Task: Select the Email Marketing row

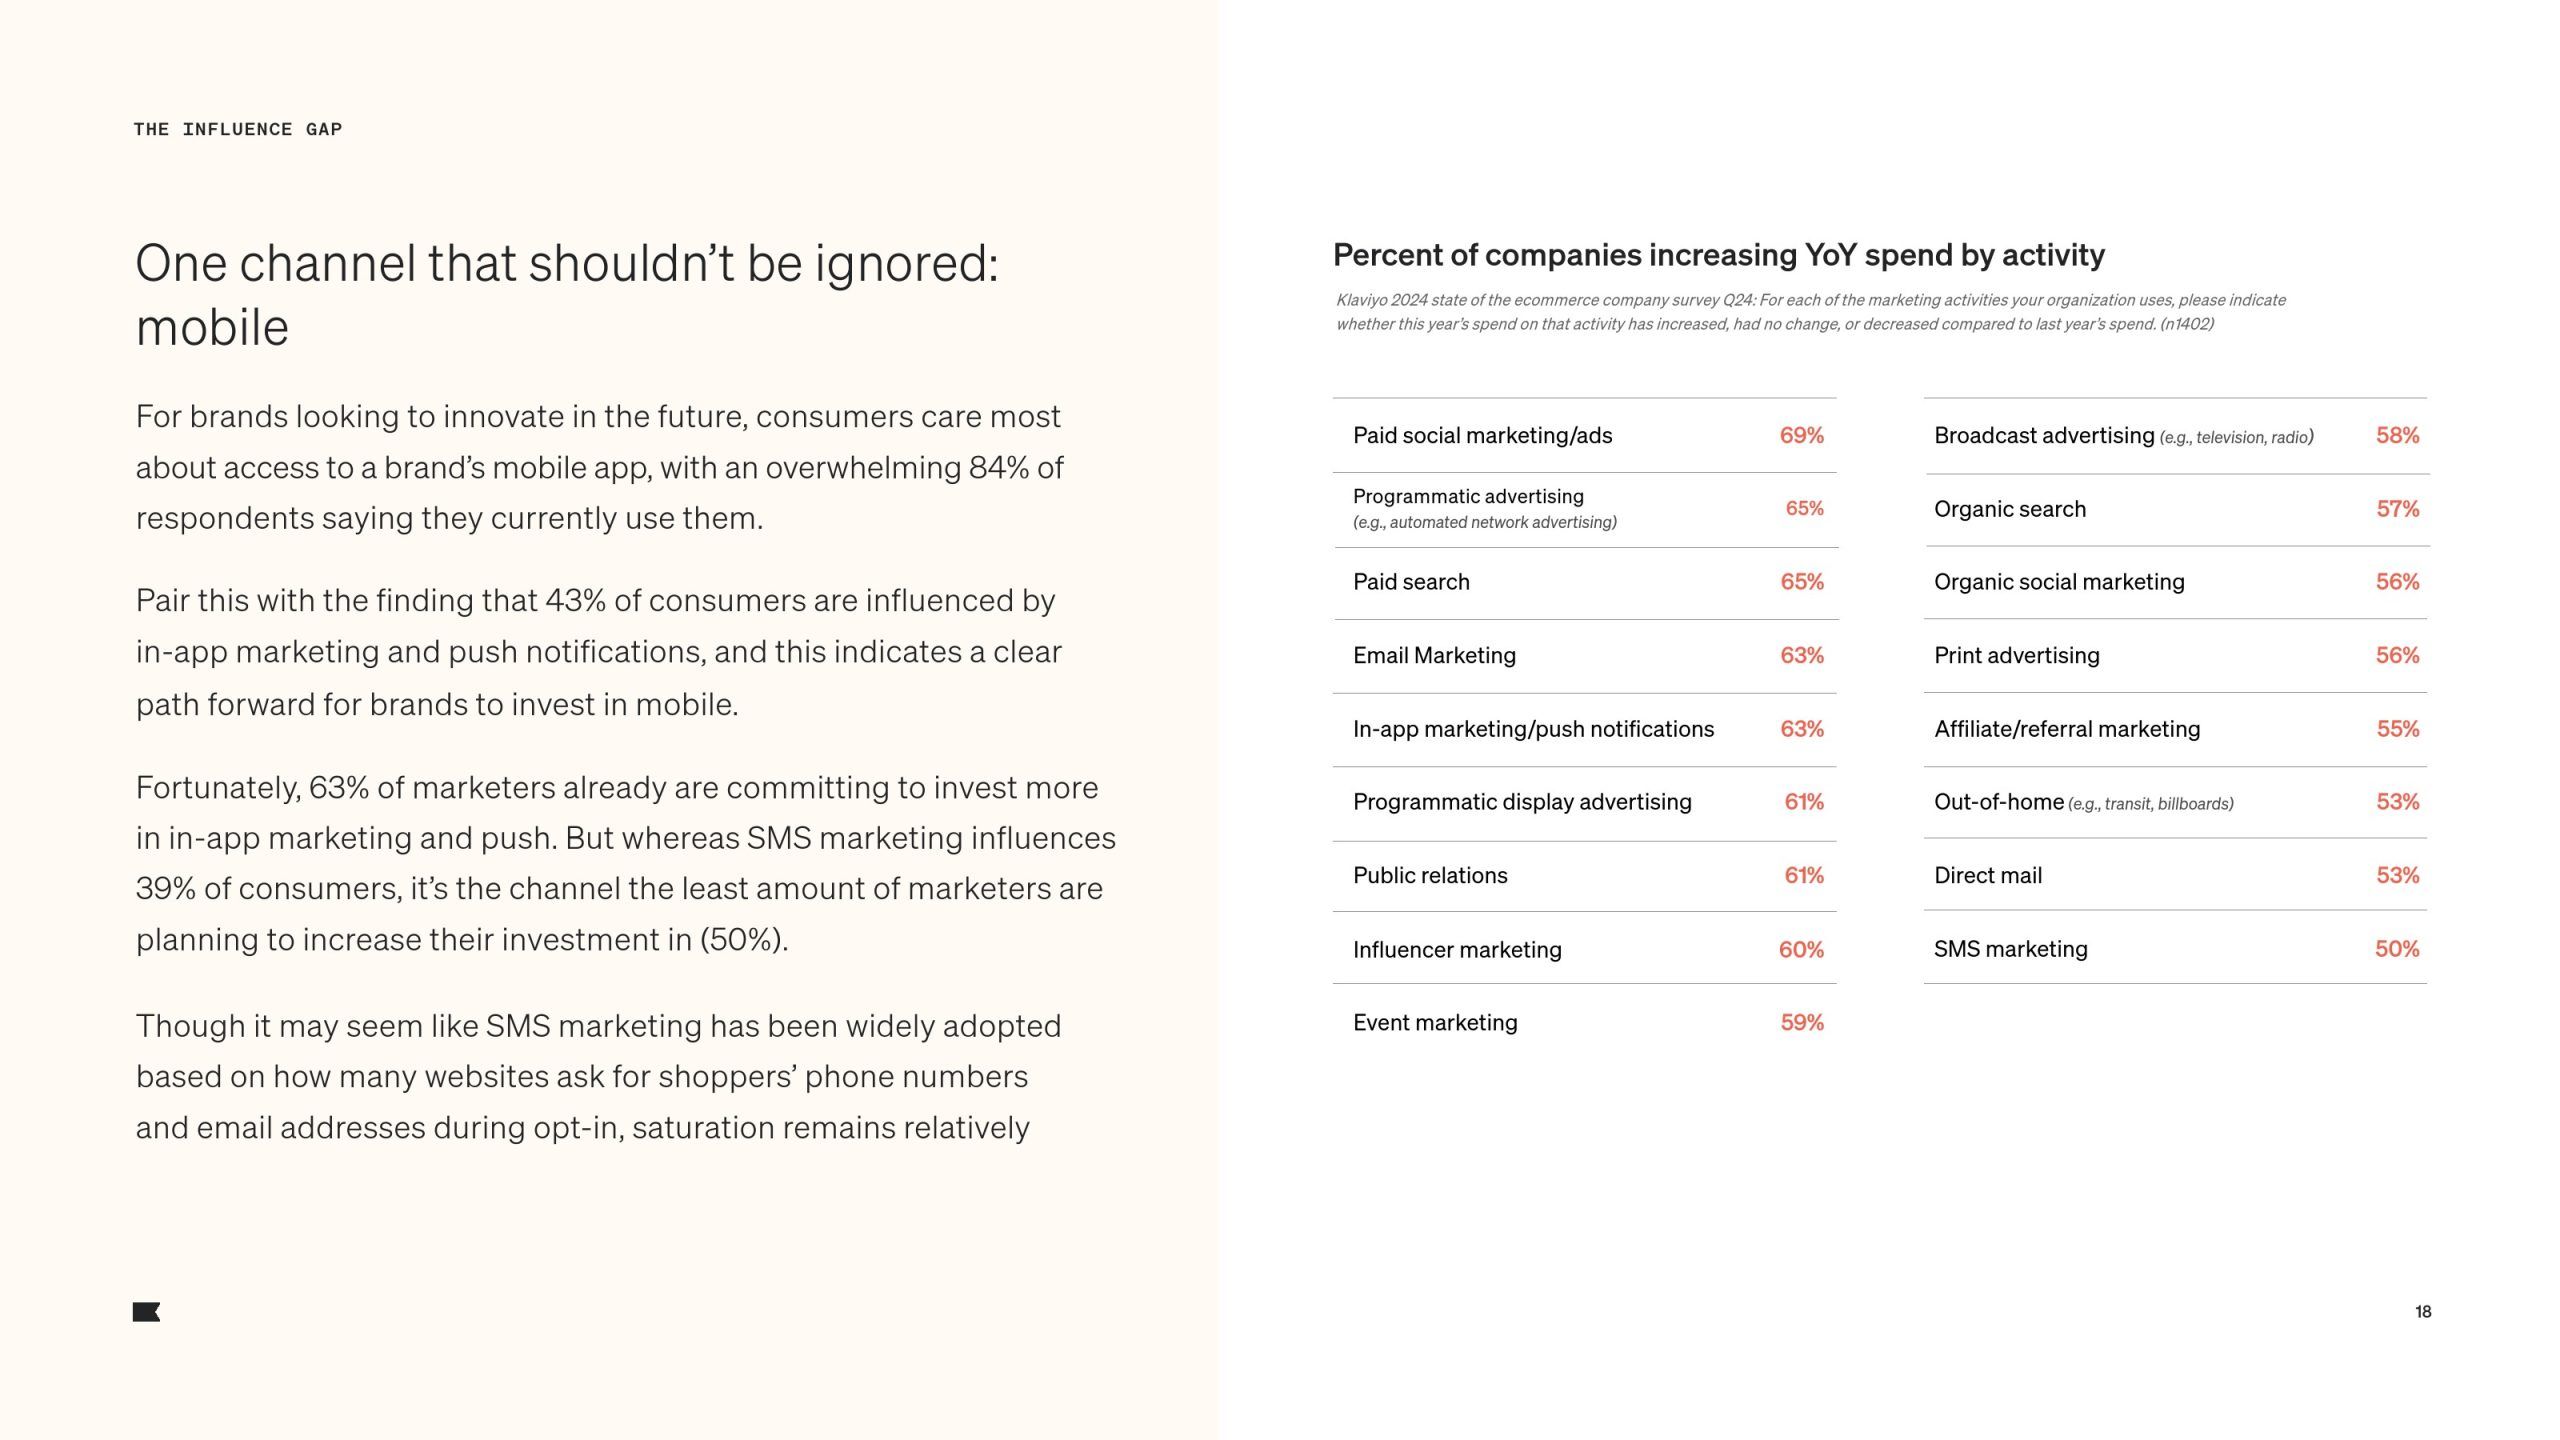Action: click(1585, 656)
